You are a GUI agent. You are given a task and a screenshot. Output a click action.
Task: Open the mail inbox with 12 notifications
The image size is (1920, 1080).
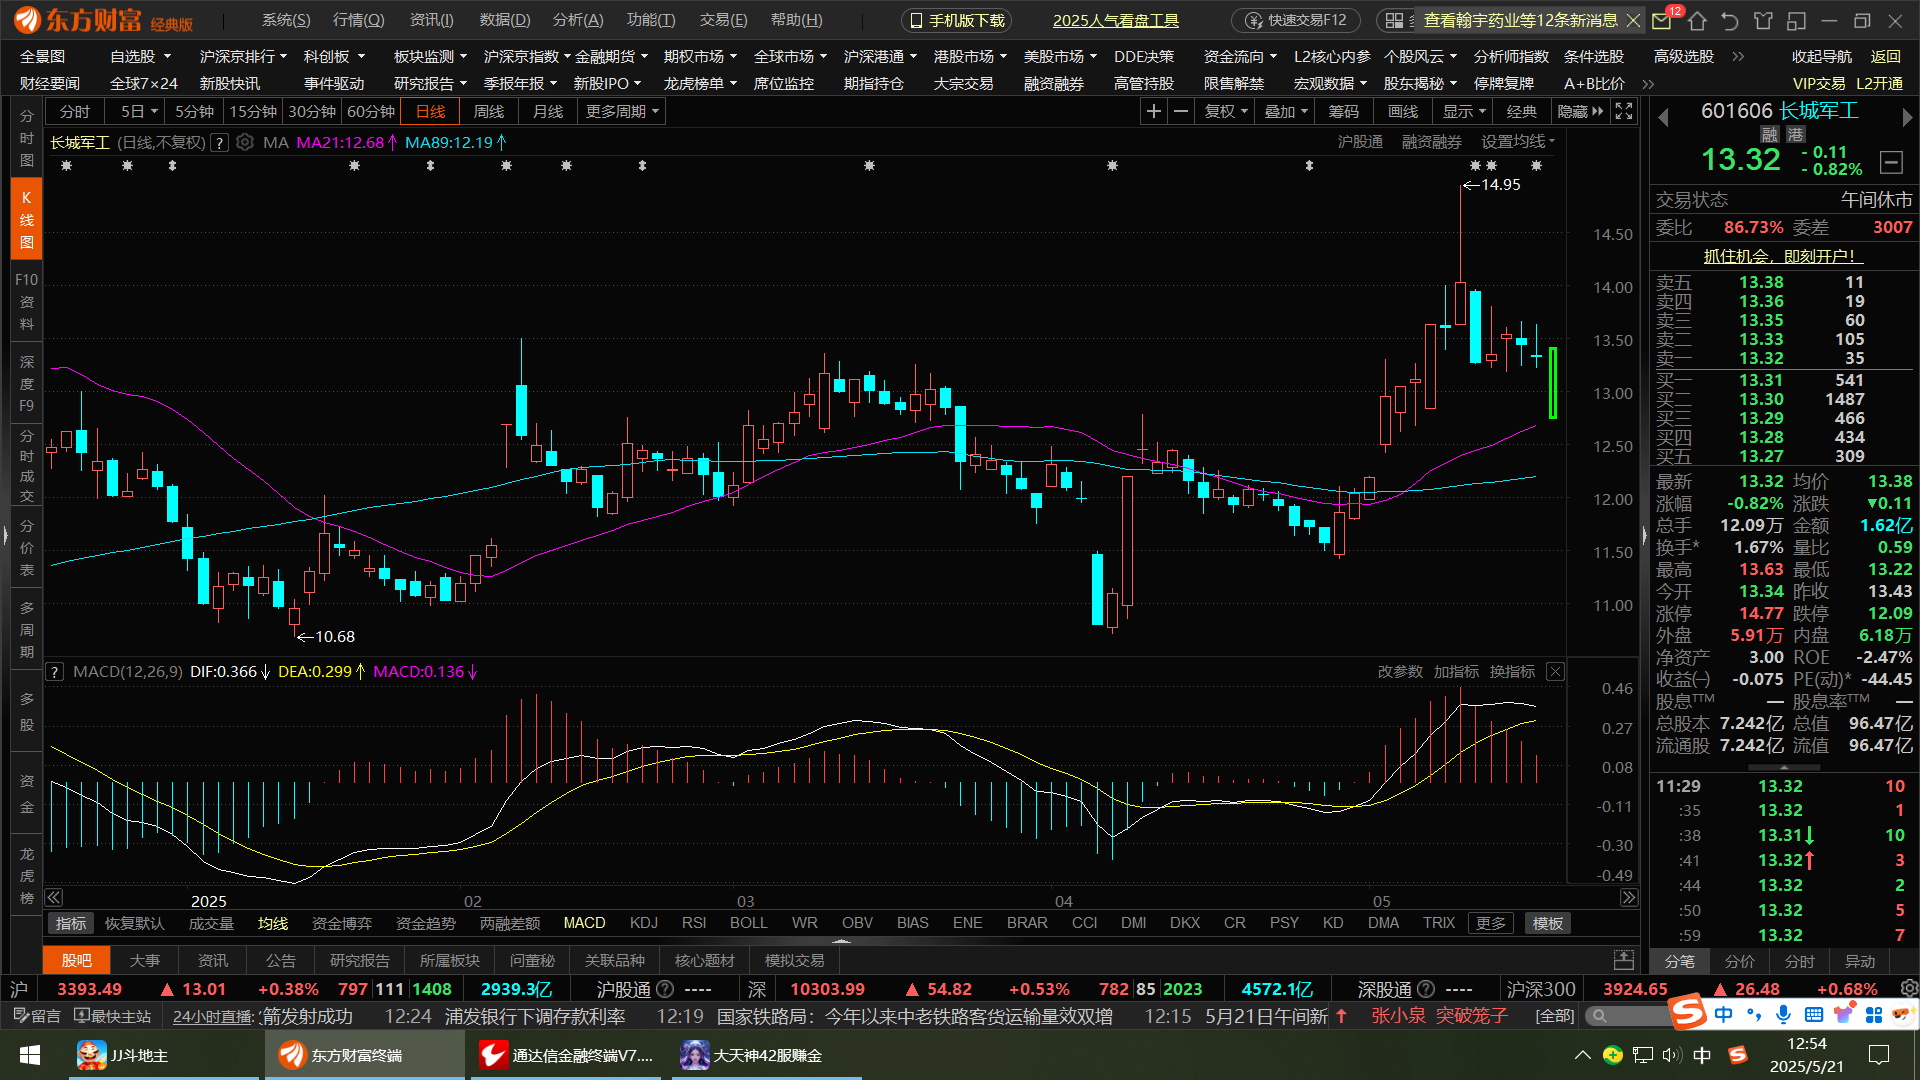(1662, 21)
